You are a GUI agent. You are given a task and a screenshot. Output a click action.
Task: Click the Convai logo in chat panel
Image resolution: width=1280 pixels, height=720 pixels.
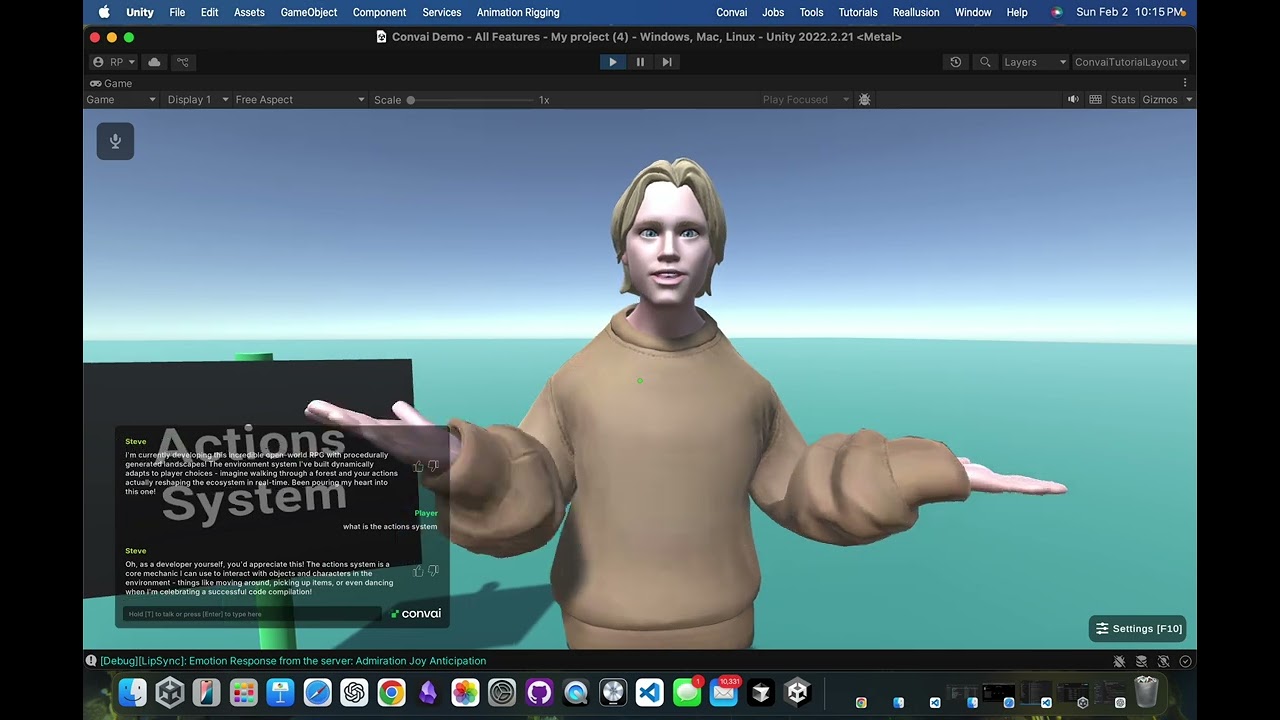(416, 614)
